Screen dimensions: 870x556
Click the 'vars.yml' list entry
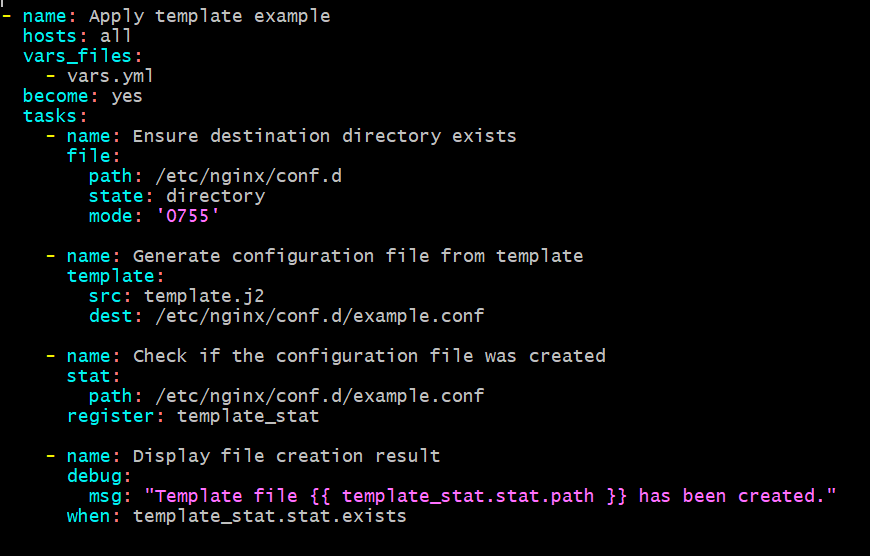point(110,76)
